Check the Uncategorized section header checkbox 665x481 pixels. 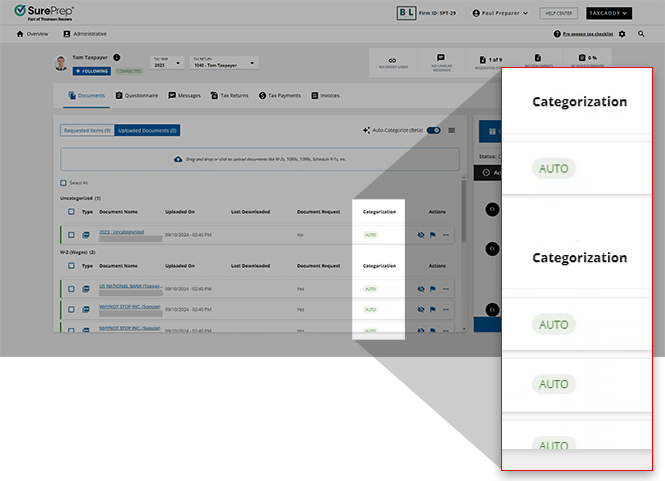(x=71, y=212)
